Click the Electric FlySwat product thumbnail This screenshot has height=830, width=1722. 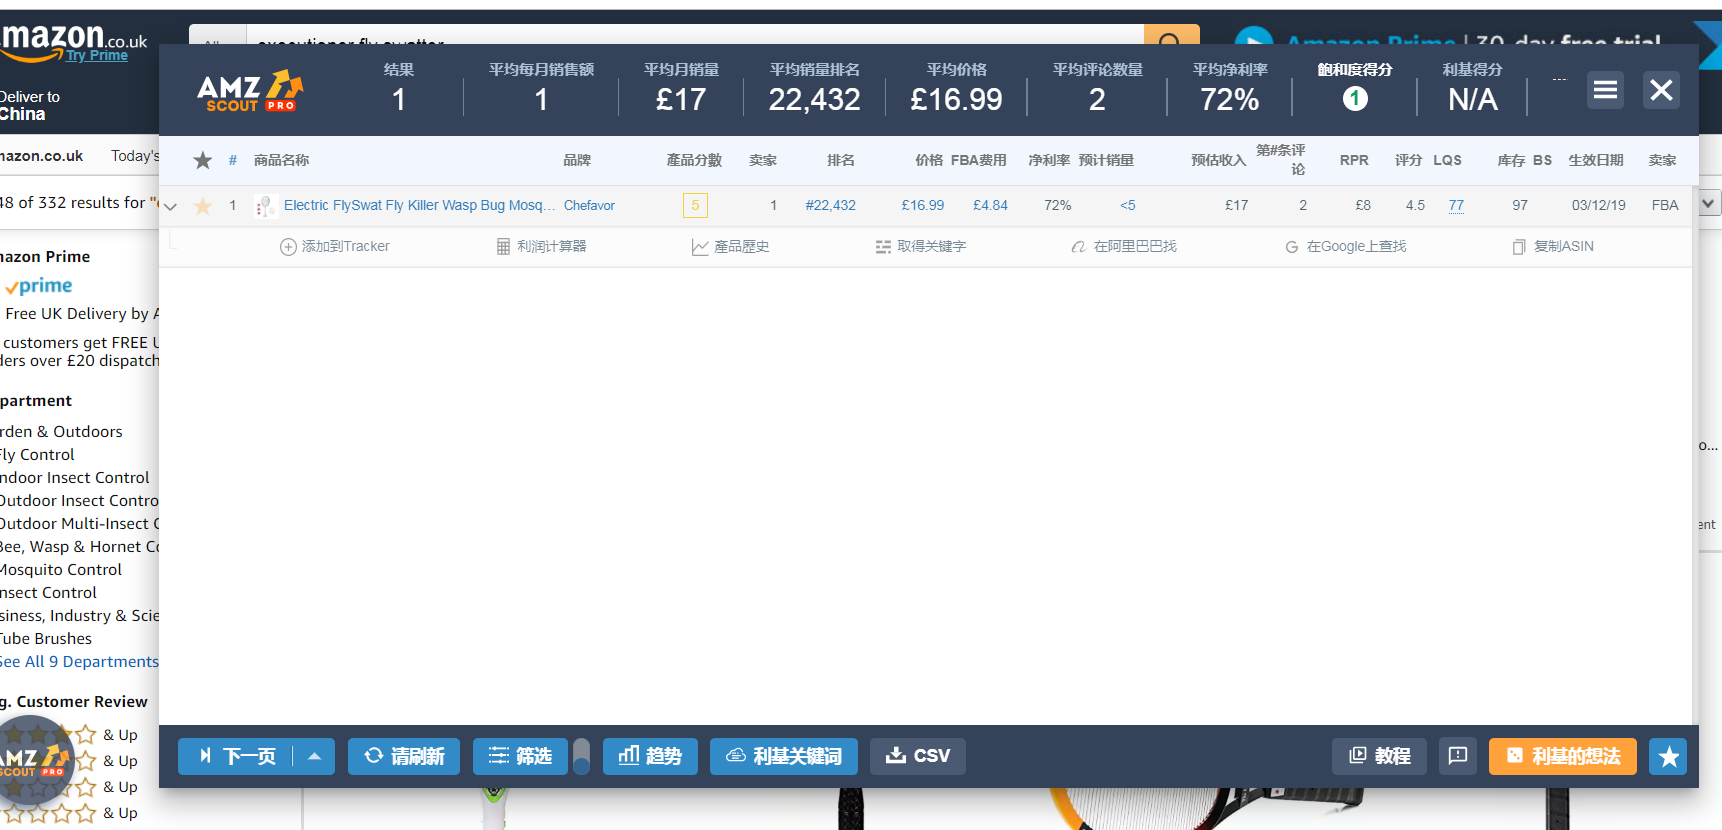pos(265,206)
